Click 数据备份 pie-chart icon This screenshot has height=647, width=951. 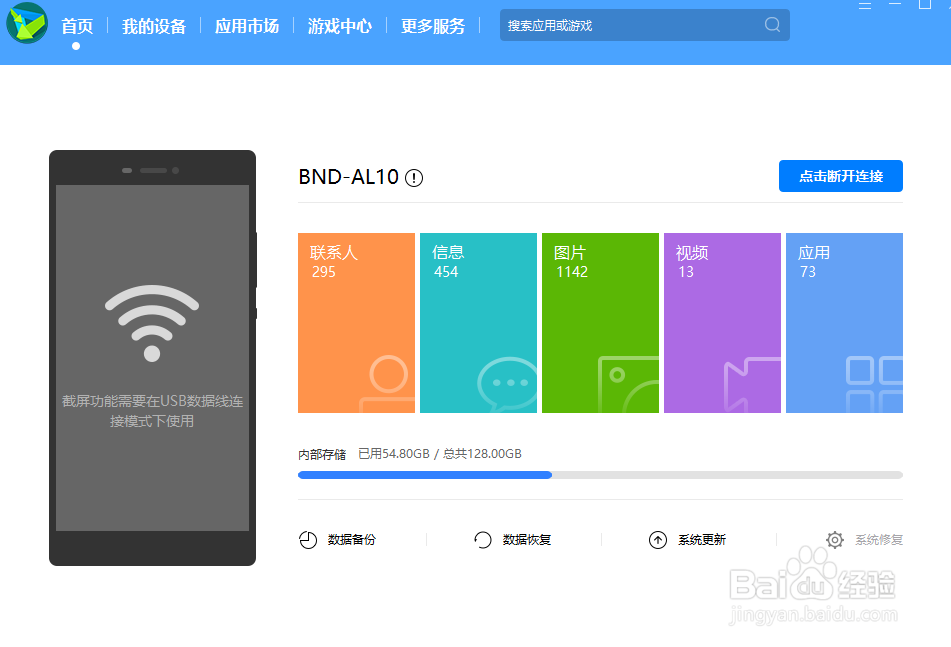point(308,540)
